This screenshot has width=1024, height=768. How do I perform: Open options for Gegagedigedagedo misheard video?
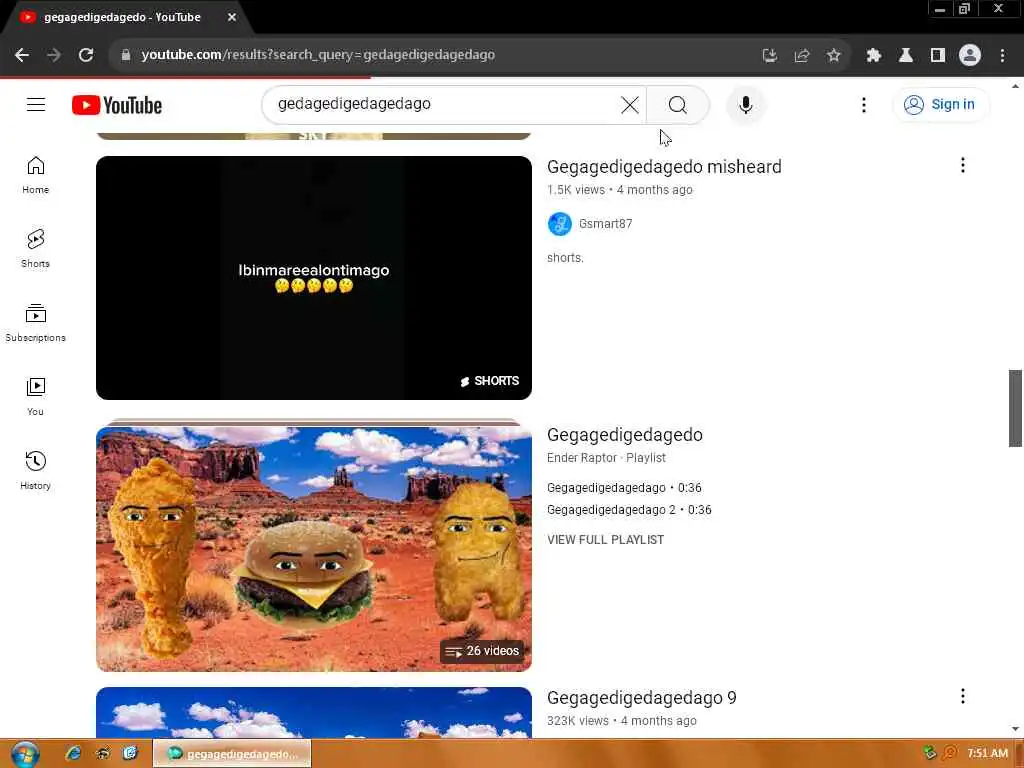tap(962, 166)
